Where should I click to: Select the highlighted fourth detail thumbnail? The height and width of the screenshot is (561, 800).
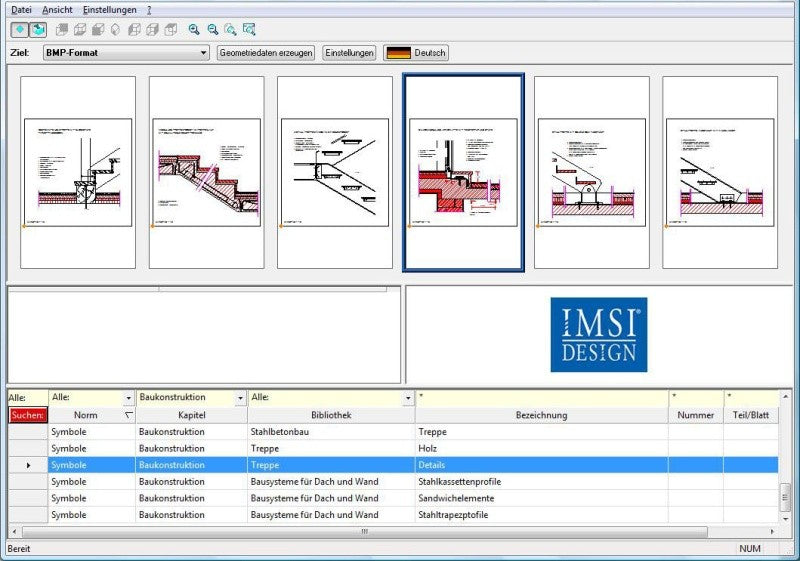coord(463,172)
